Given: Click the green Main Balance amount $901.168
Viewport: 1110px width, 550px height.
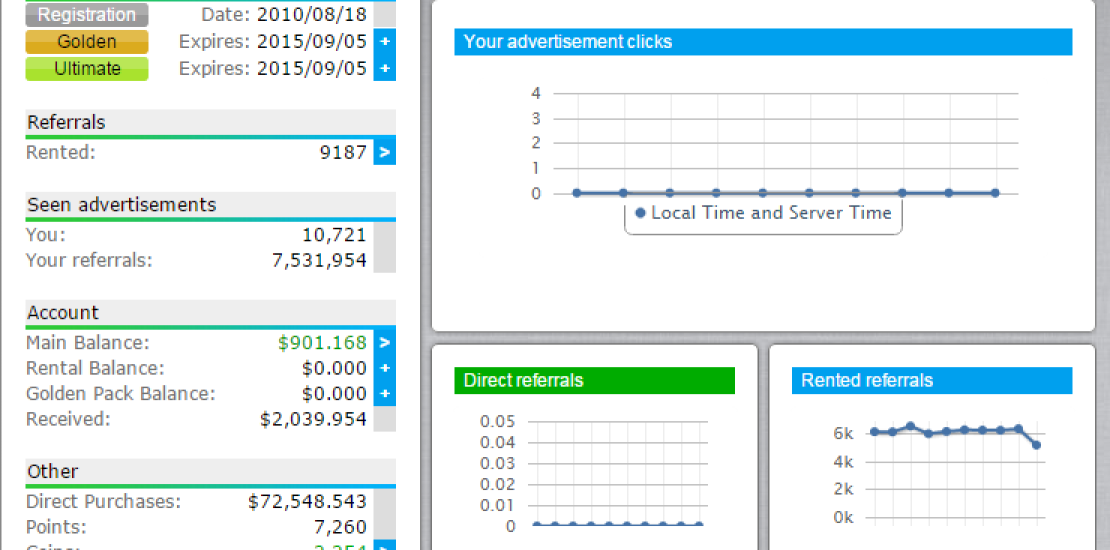Looking at the screenshot, I should click(322, 343).
